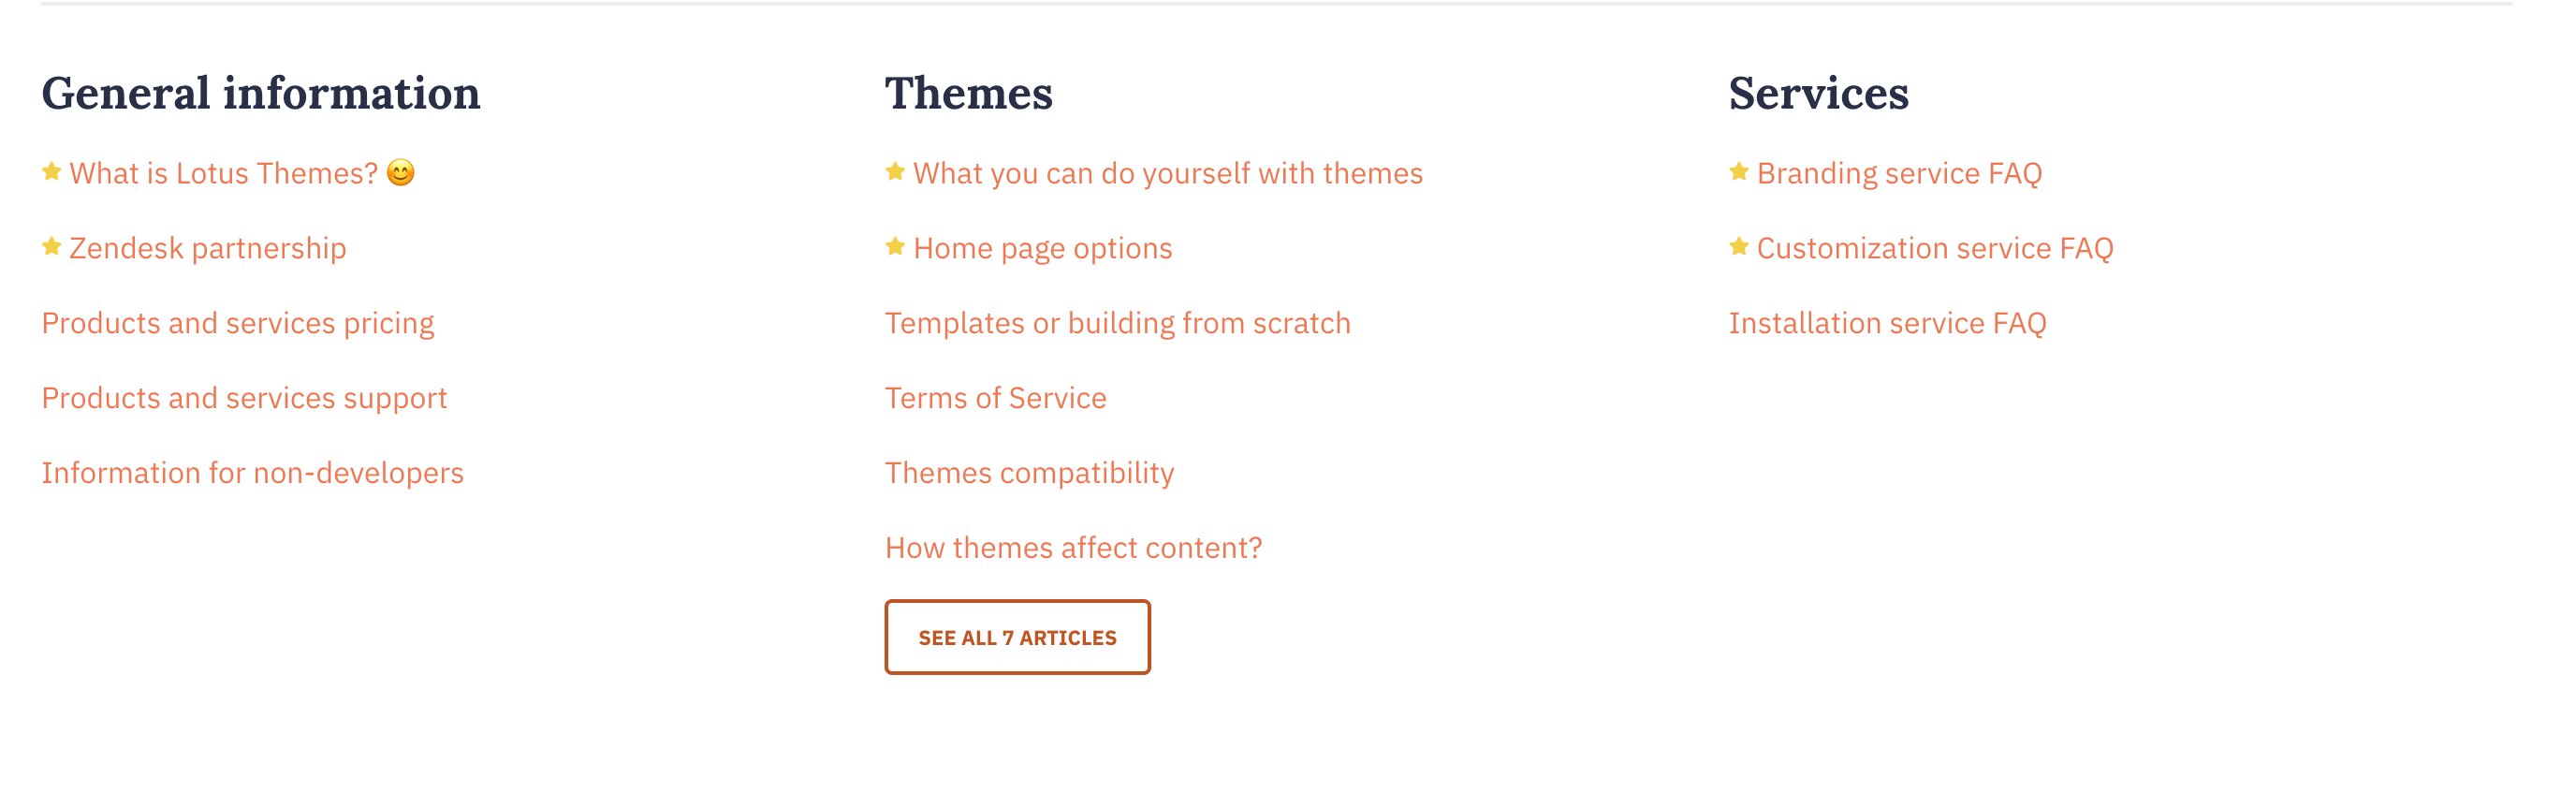Open Installation service FAQ link
Viewport: 2576px width, 792px height.
click(x=1887, y=323)
